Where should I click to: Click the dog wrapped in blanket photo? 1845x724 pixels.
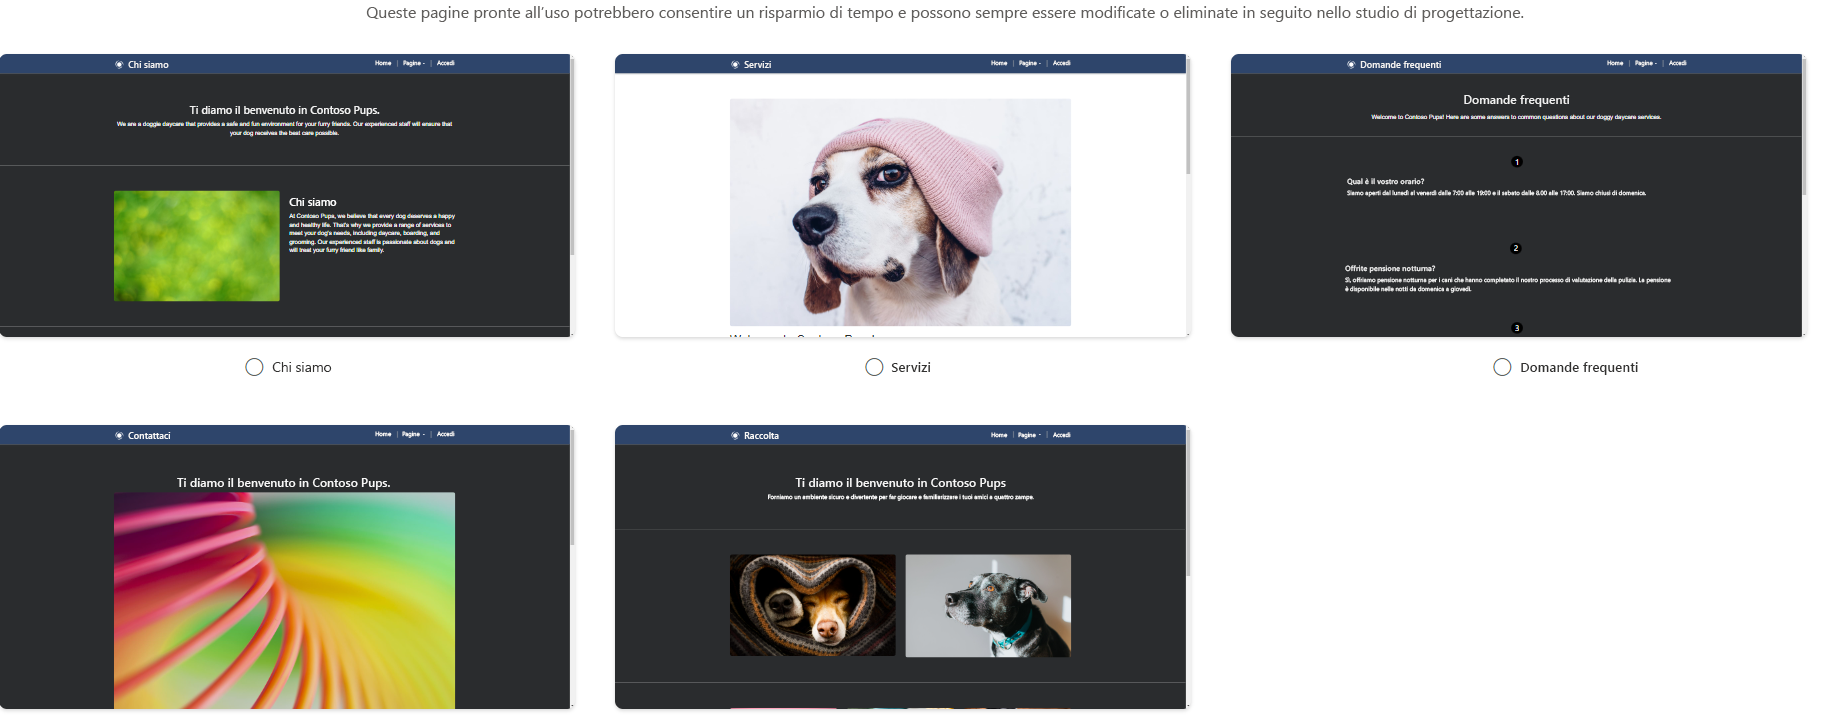[813, 605]
